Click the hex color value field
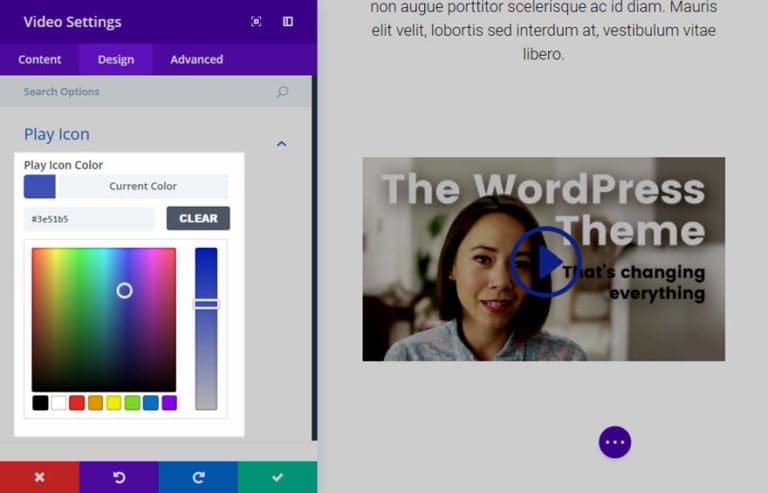 pyautogui.click(x=89, y=219)
